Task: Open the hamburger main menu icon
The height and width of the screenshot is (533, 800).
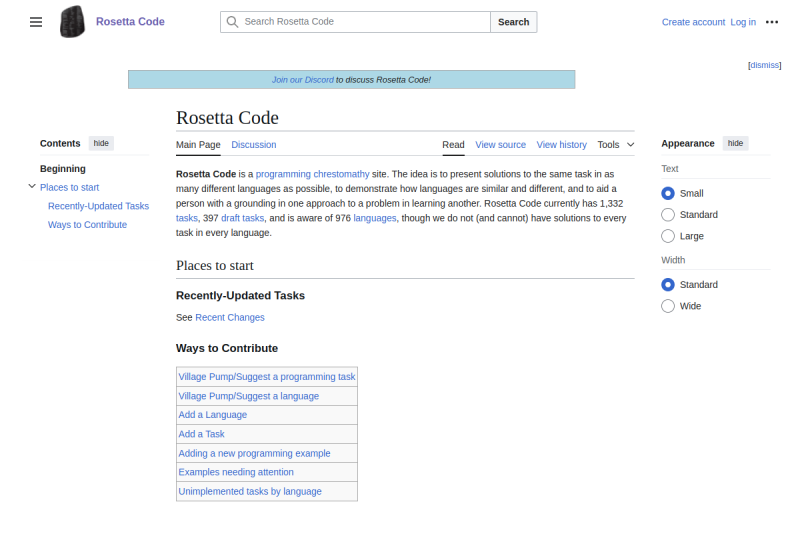Action: pyautogui.click(x=36, y=22)
